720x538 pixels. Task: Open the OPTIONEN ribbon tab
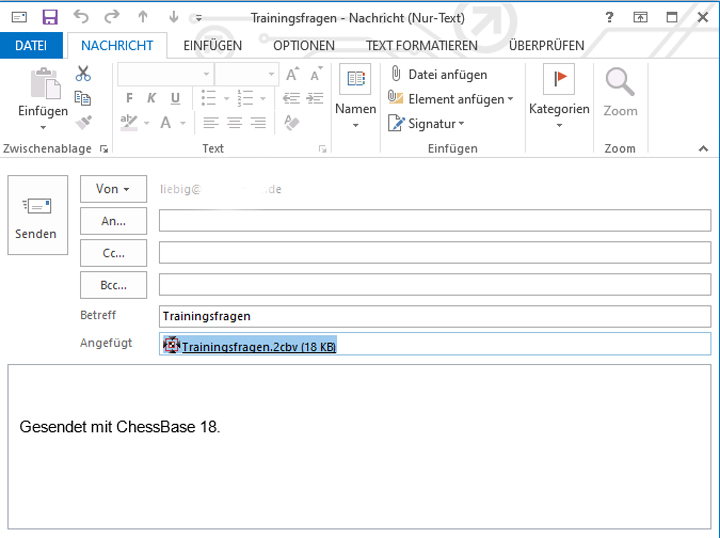[304, 46]
